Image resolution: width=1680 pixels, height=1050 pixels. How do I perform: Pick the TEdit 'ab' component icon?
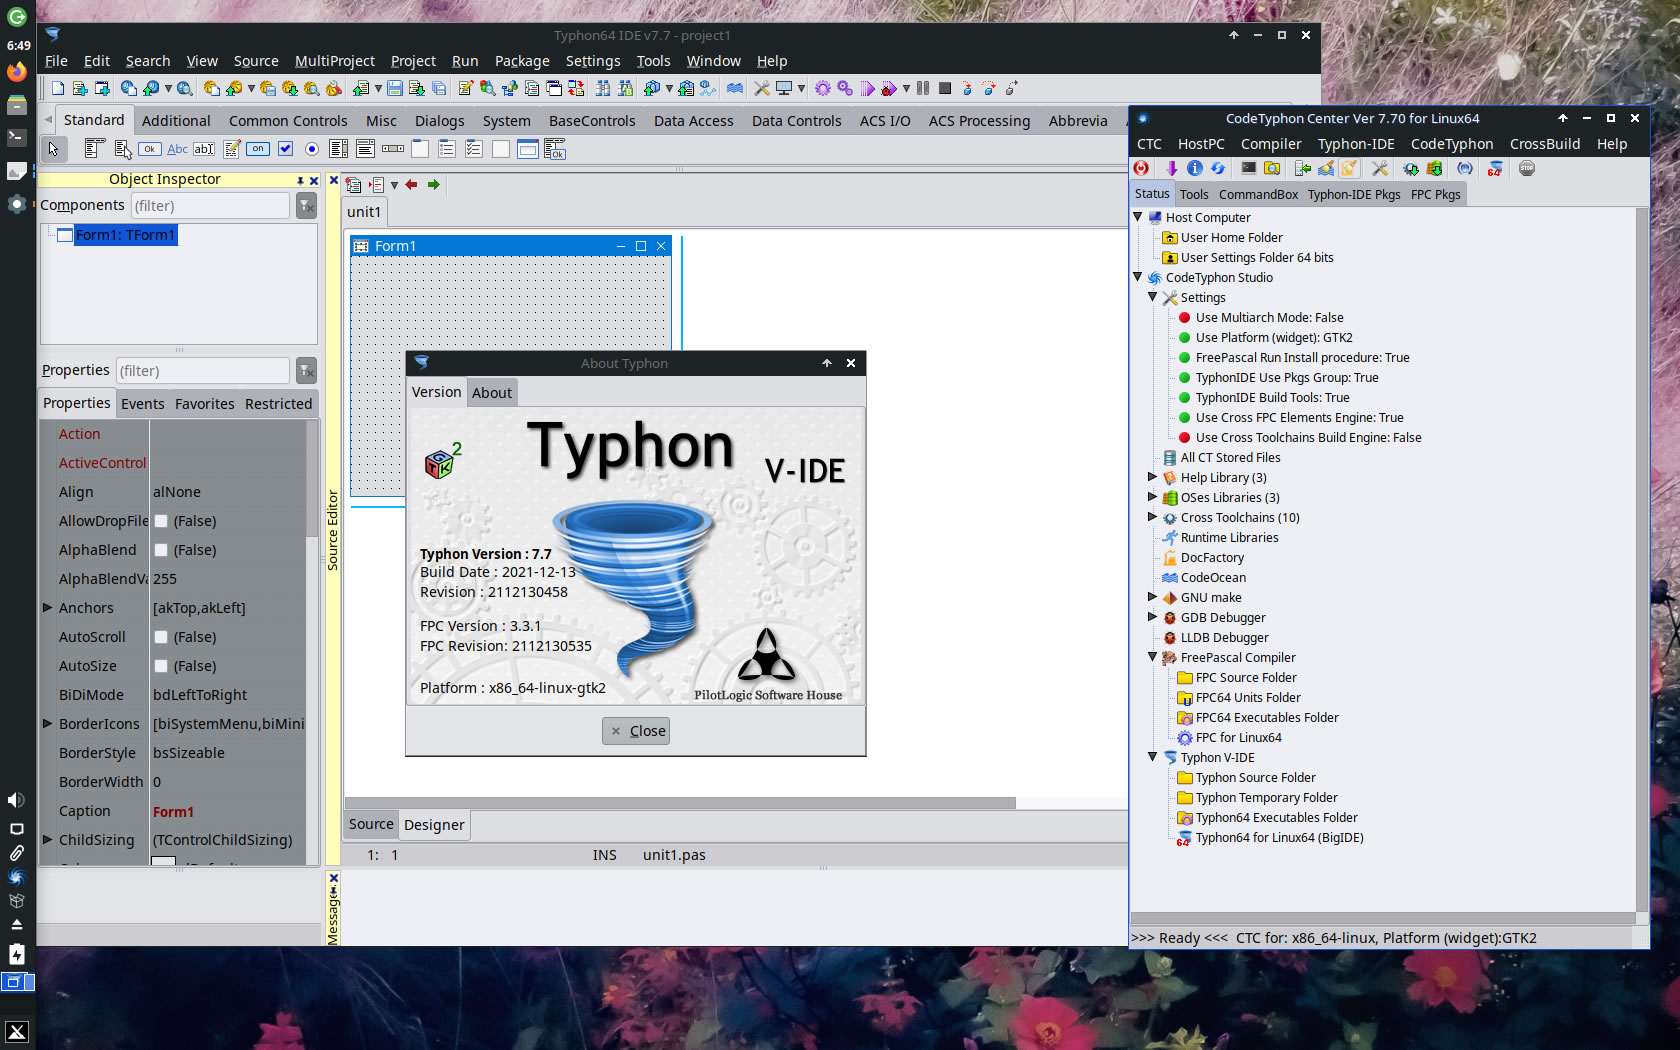[x=204, y=149]
